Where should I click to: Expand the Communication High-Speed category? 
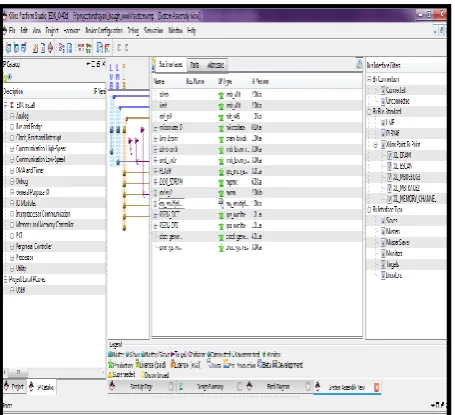(x=12, y=149)
